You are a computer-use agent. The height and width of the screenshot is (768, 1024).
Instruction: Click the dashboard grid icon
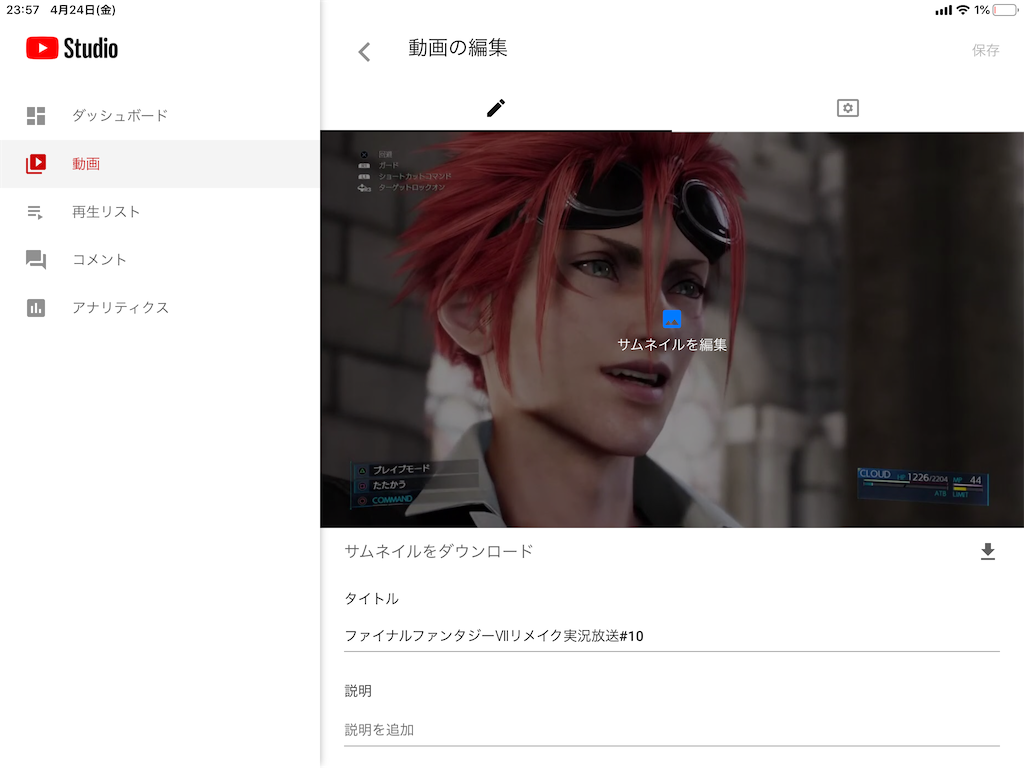pos(36,116)
